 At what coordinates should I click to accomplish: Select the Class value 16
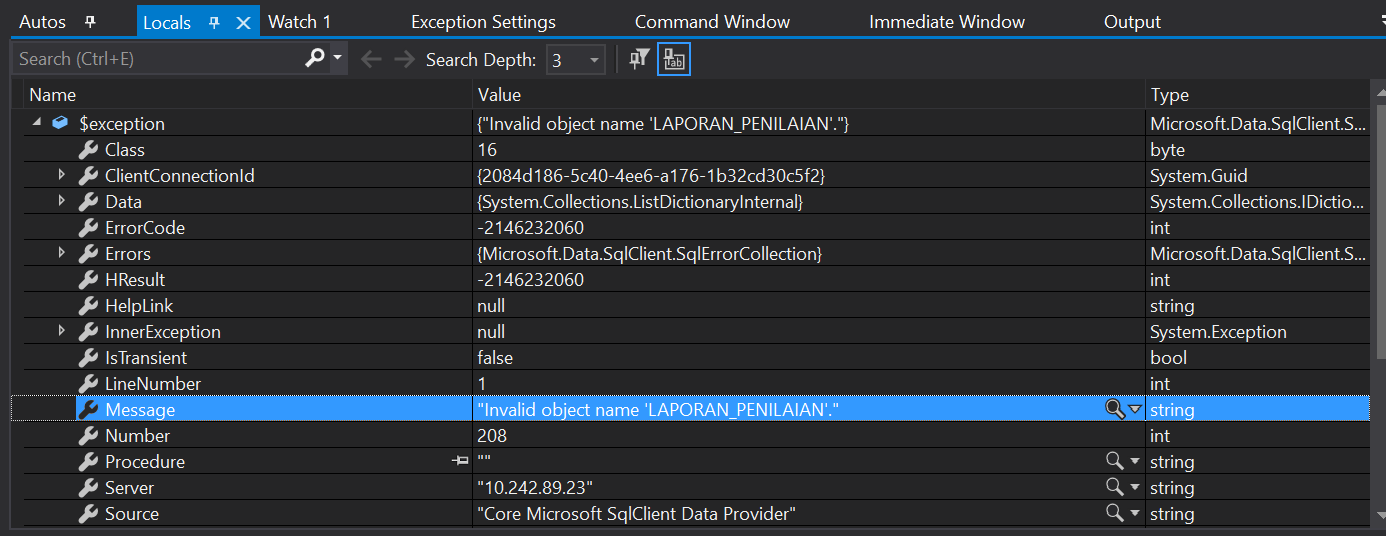tap(487, 150)
